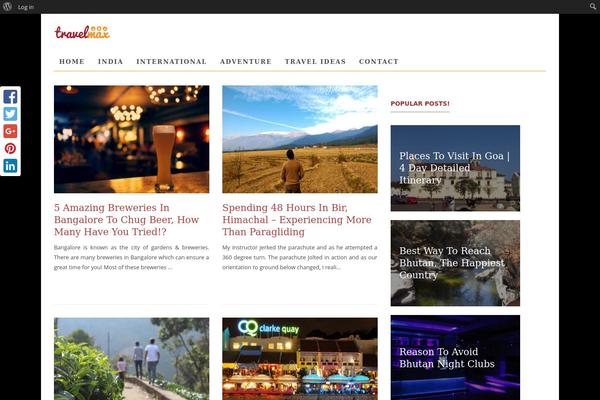Read the 48 Hours in Bir post
The image size is (600, 400).
297,220
